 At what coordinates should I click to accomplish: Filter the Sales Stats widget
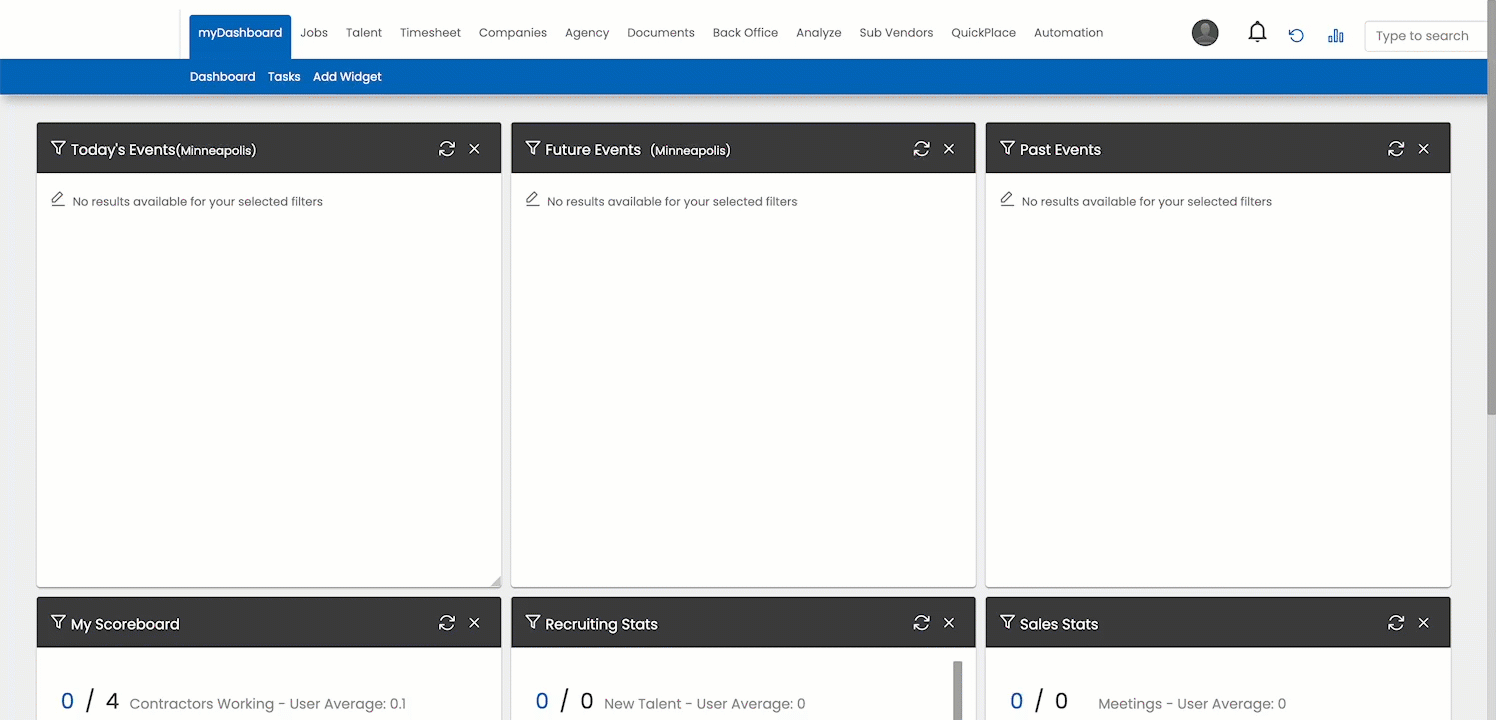coord(1007,622)
